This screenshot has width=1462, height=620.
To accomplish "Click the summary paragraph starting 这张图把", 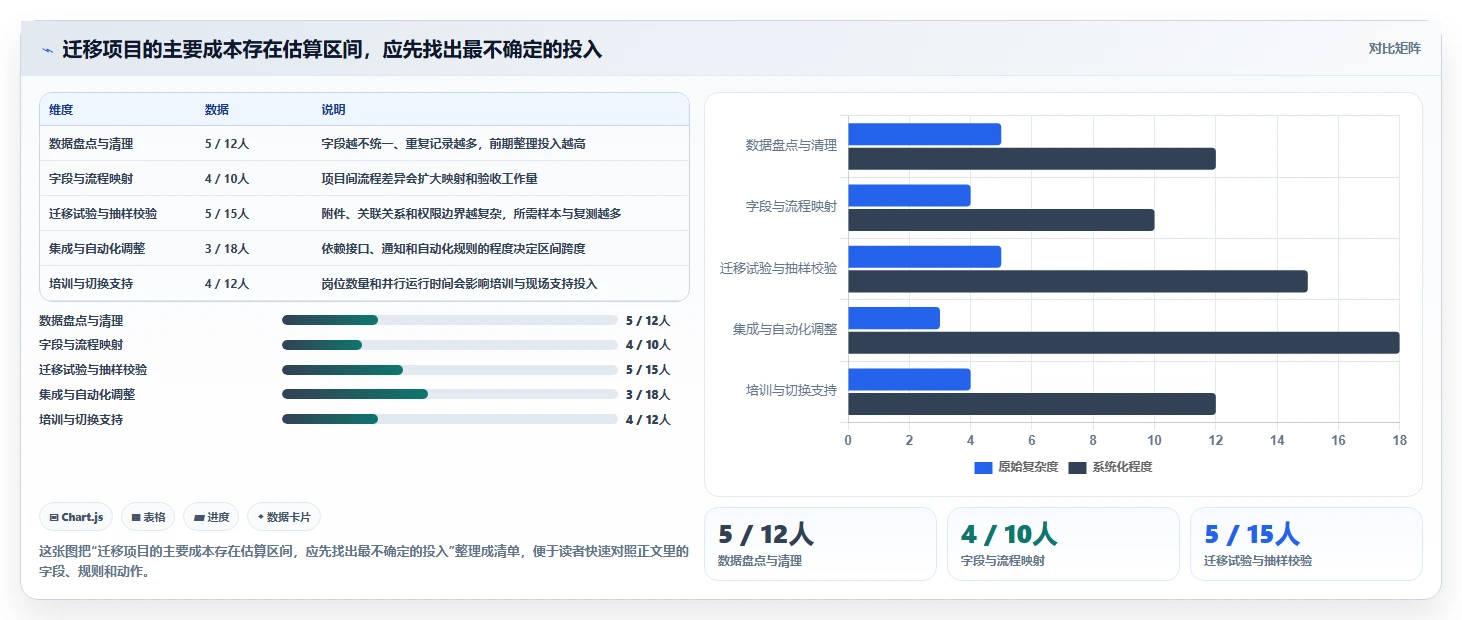I will click(x=364, y=562).
